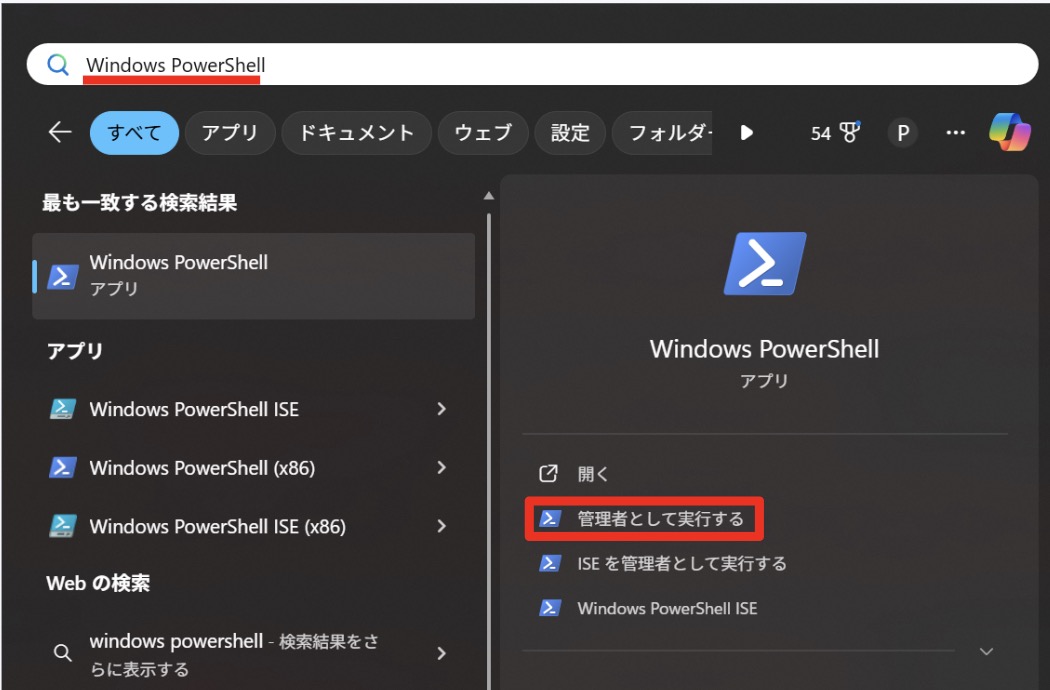Image resolution: width=1050 pixels, height=690 pixels.
Task: Click the magnifier icon in search box
Action: pos(59,66)
